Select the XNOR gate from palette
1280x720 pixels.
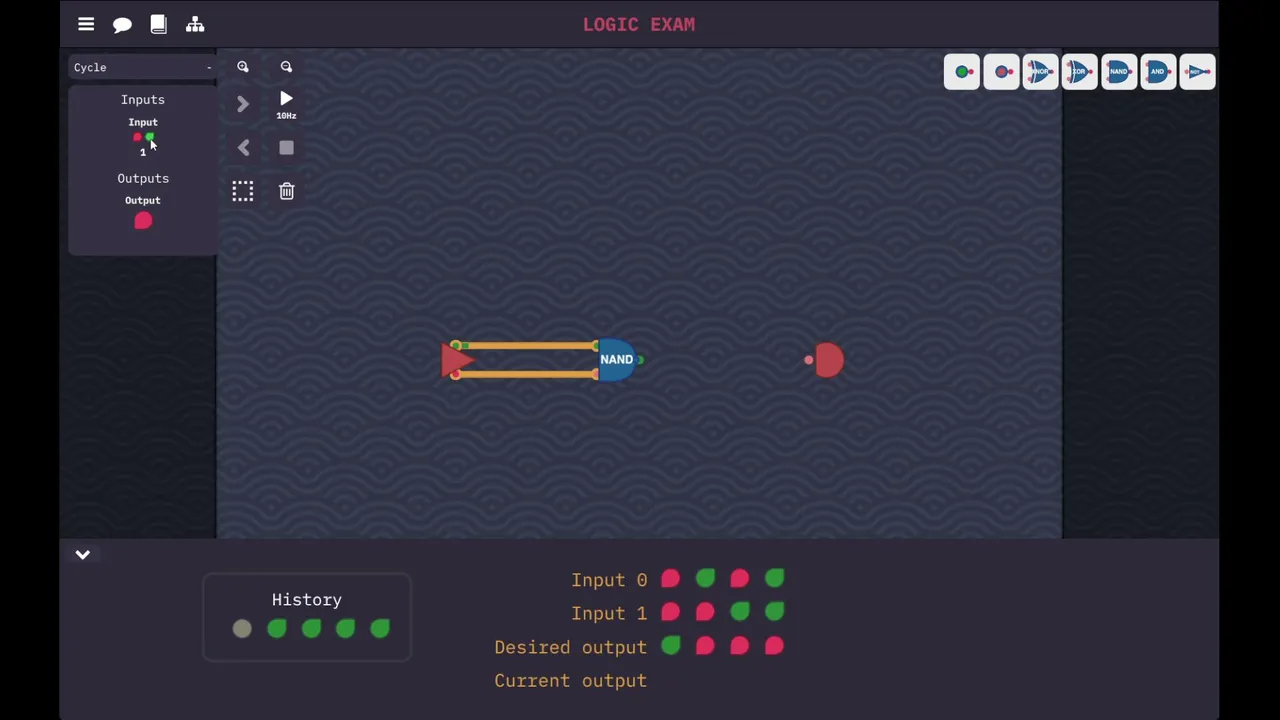pos(1040,71)
